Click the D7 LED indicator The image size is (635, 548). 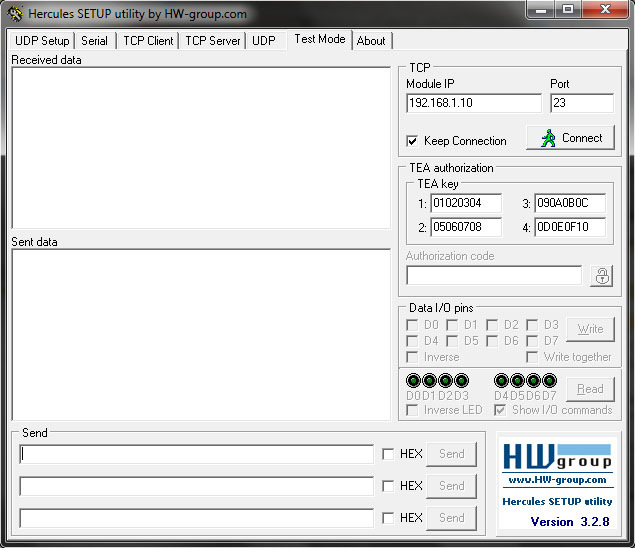click(549, 380)
